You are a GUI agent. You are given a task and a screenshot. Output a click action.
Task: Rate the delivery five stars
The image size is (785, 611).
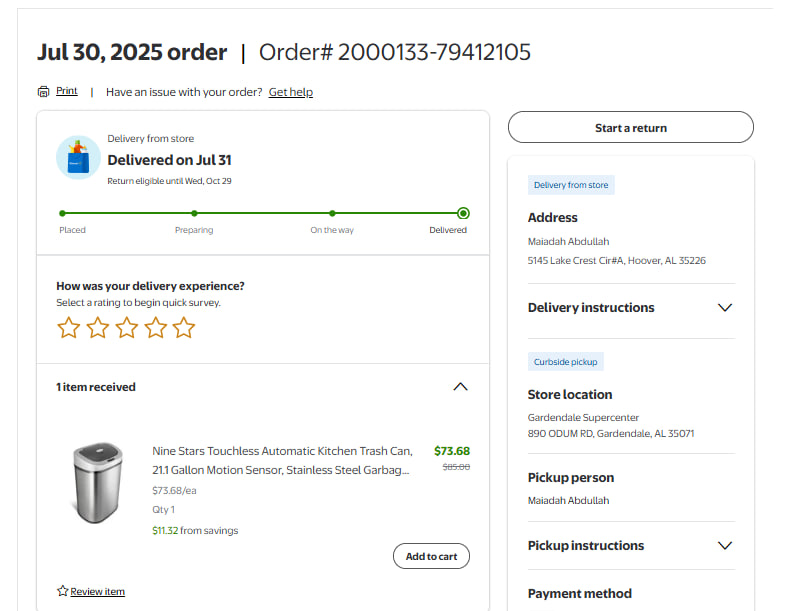point(184,328)
